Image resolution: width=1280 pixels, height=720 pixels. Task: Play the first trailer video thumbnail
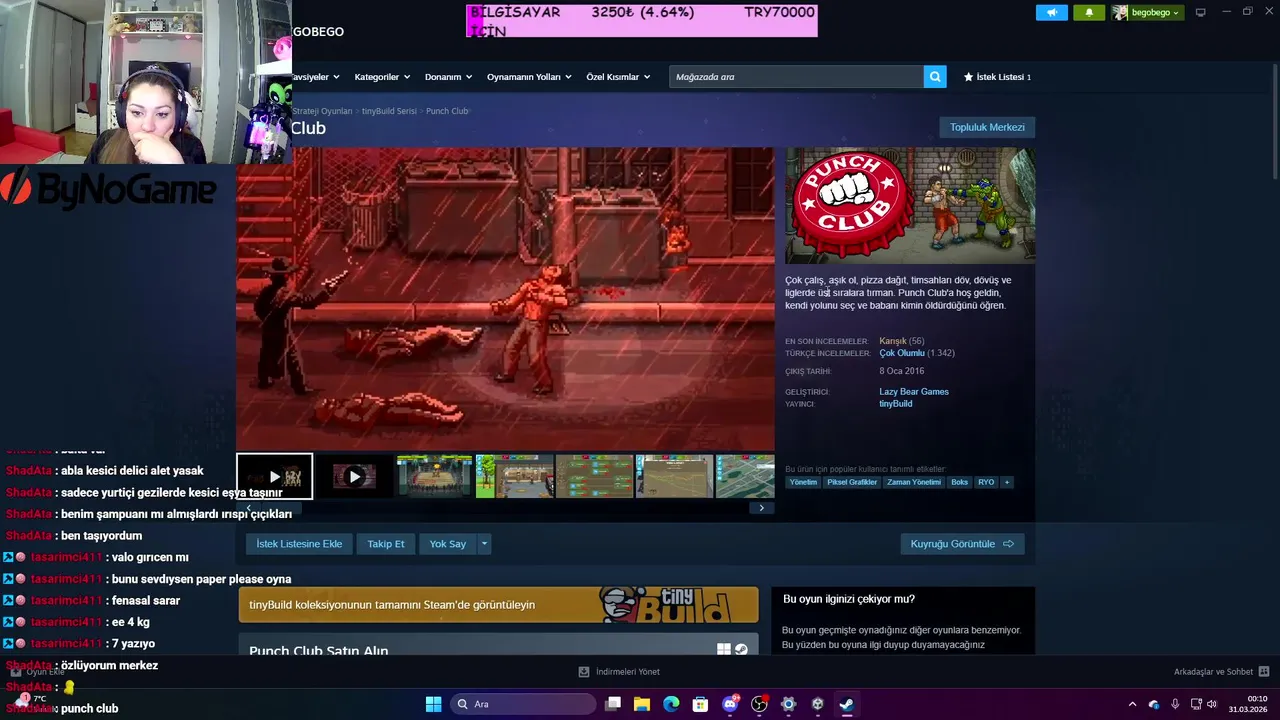pos(275,476)
